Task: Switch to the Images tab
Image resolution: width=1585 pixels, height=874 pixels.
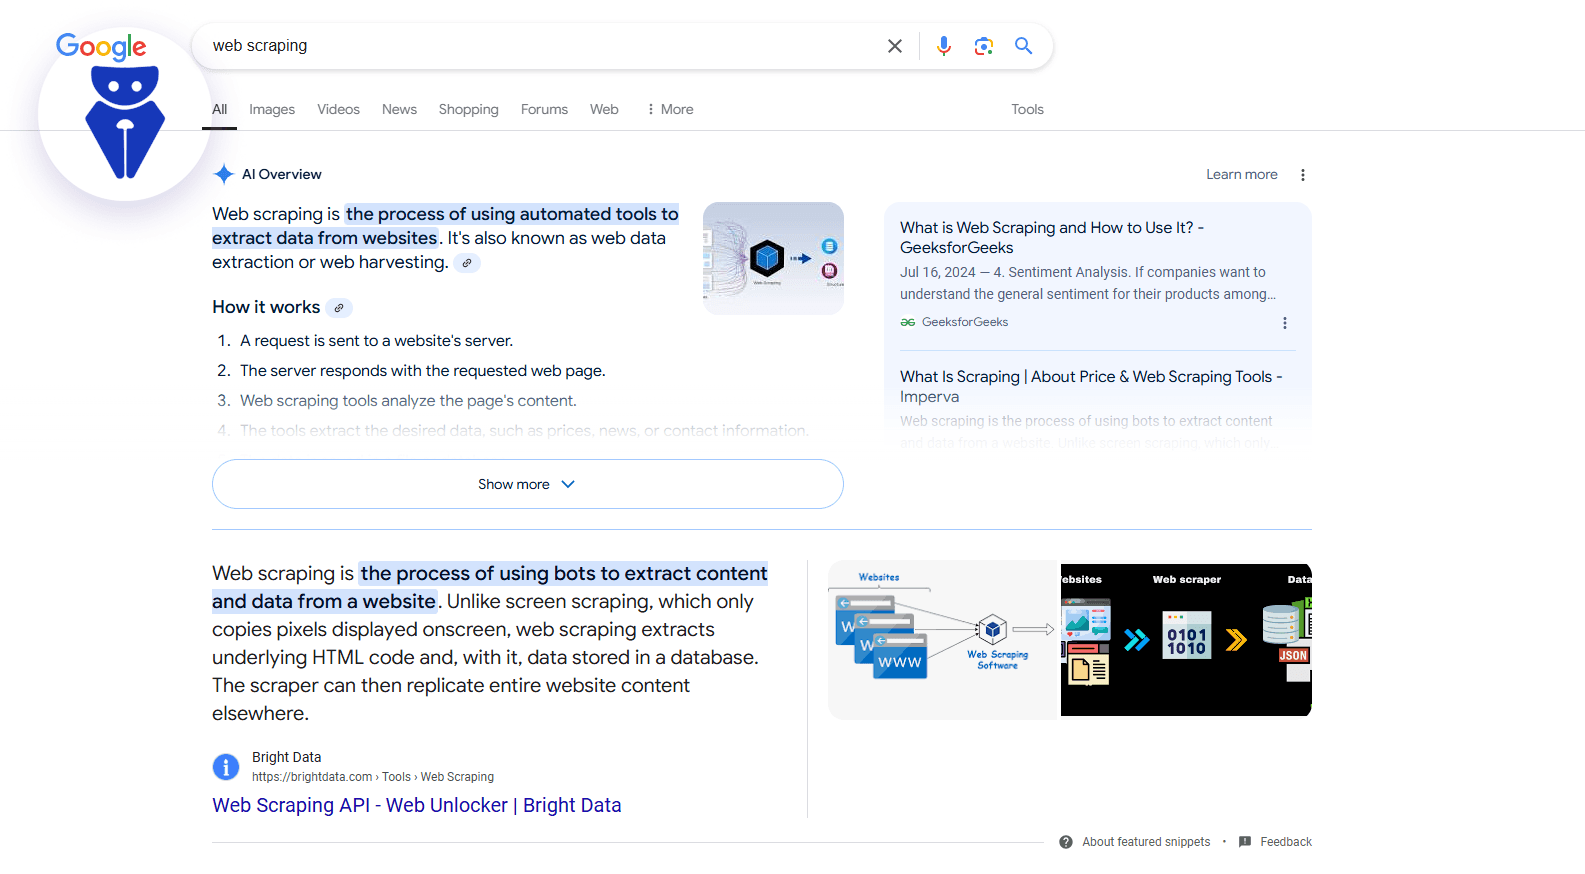Action: (272, 109)
